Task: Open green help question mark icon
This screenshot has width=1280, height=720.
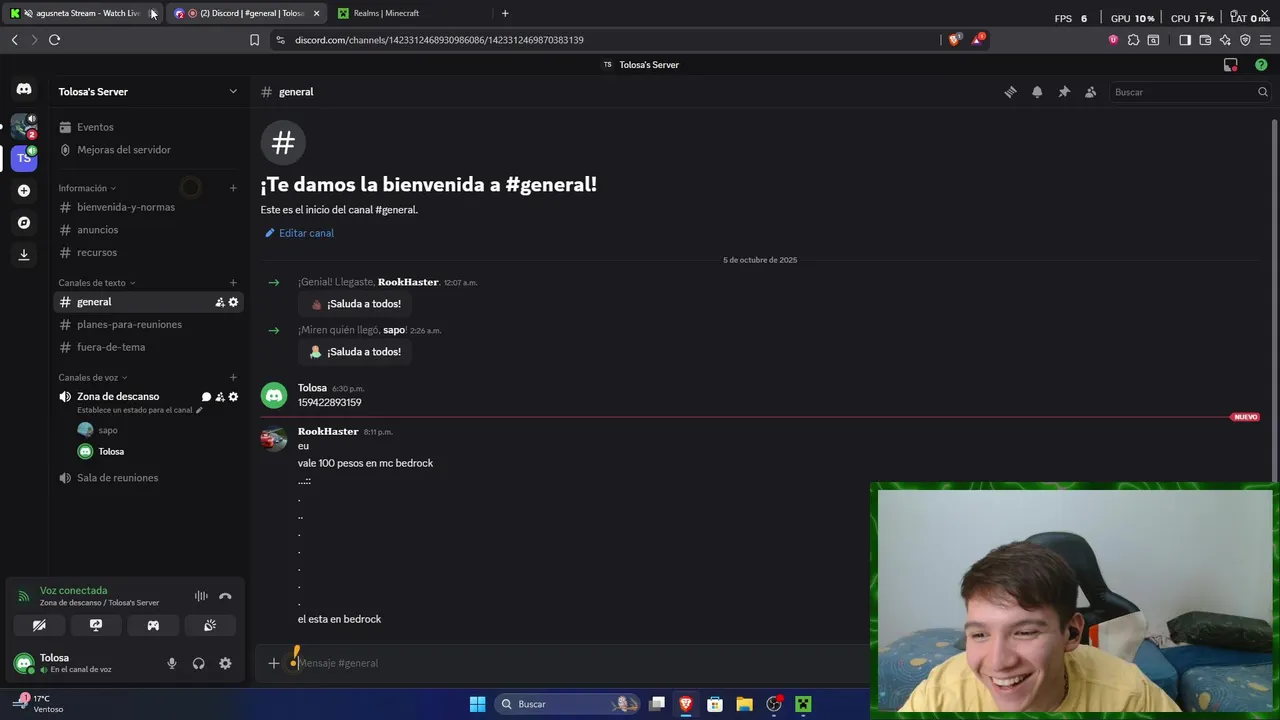Action: pyautogui.click(x=1261, y=65)
